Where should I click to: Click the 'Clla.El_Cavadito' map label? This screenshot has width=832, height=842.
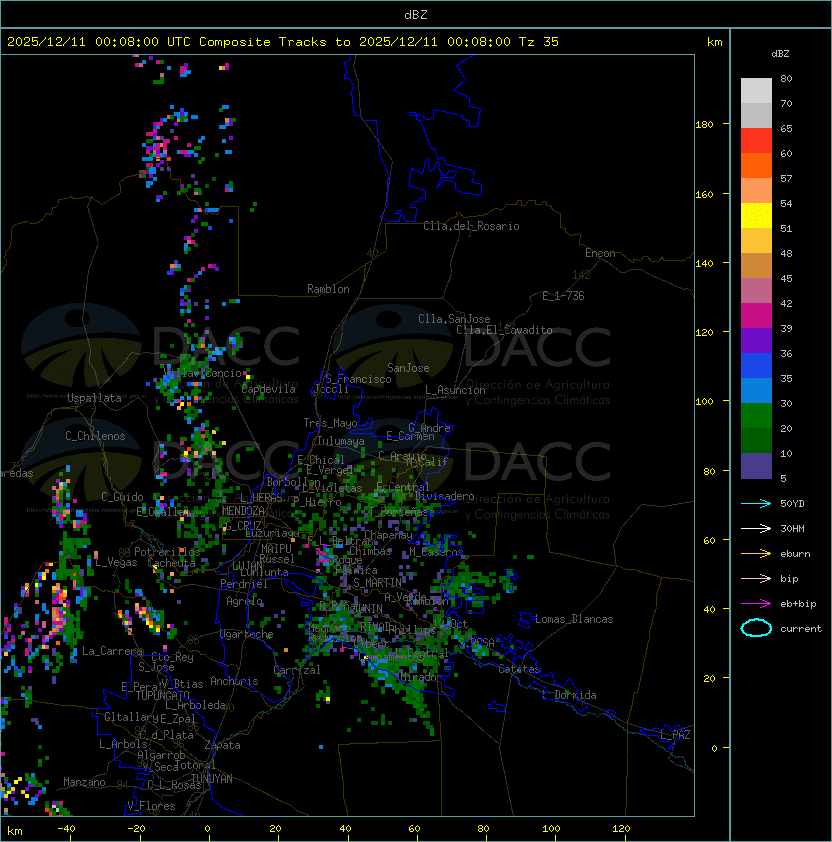(504, 330)
